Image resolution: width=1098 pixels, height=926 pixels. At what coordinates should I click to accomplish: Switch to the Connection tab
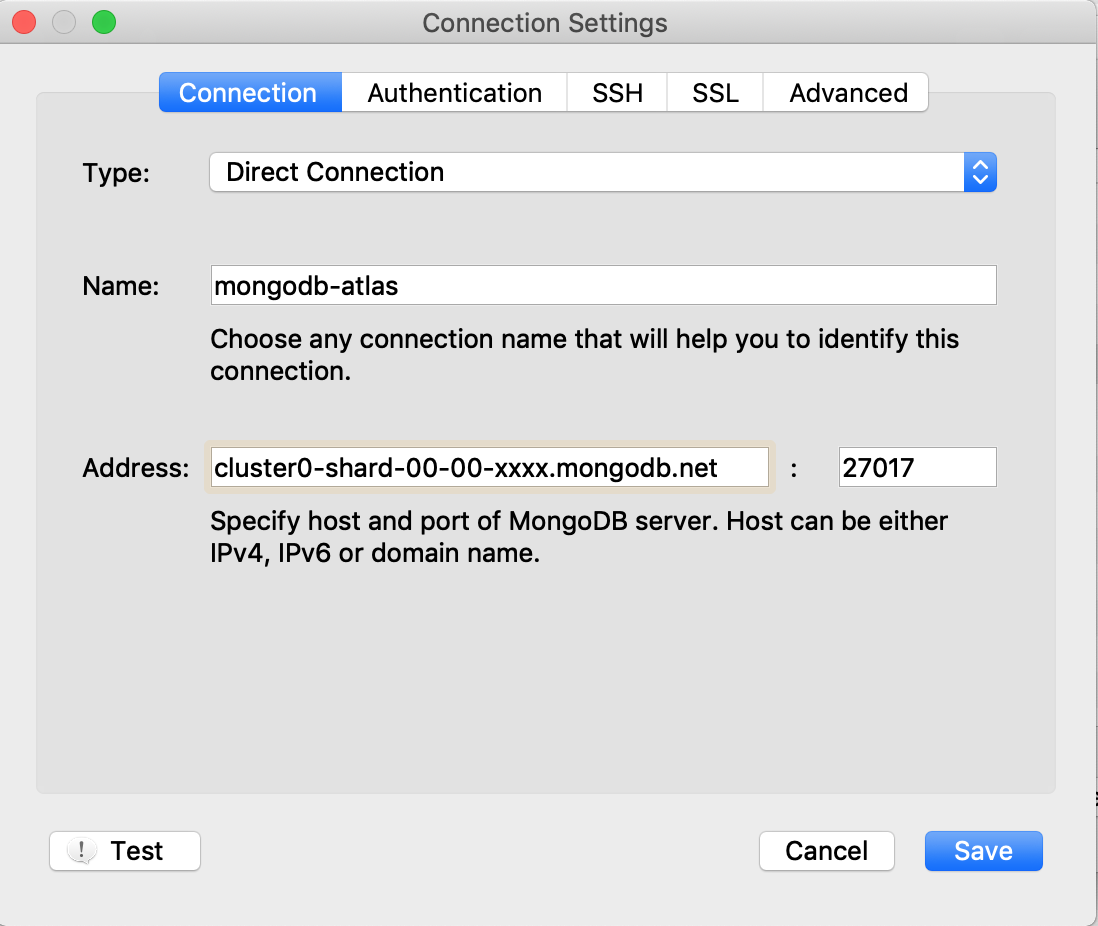click(250, 92)
